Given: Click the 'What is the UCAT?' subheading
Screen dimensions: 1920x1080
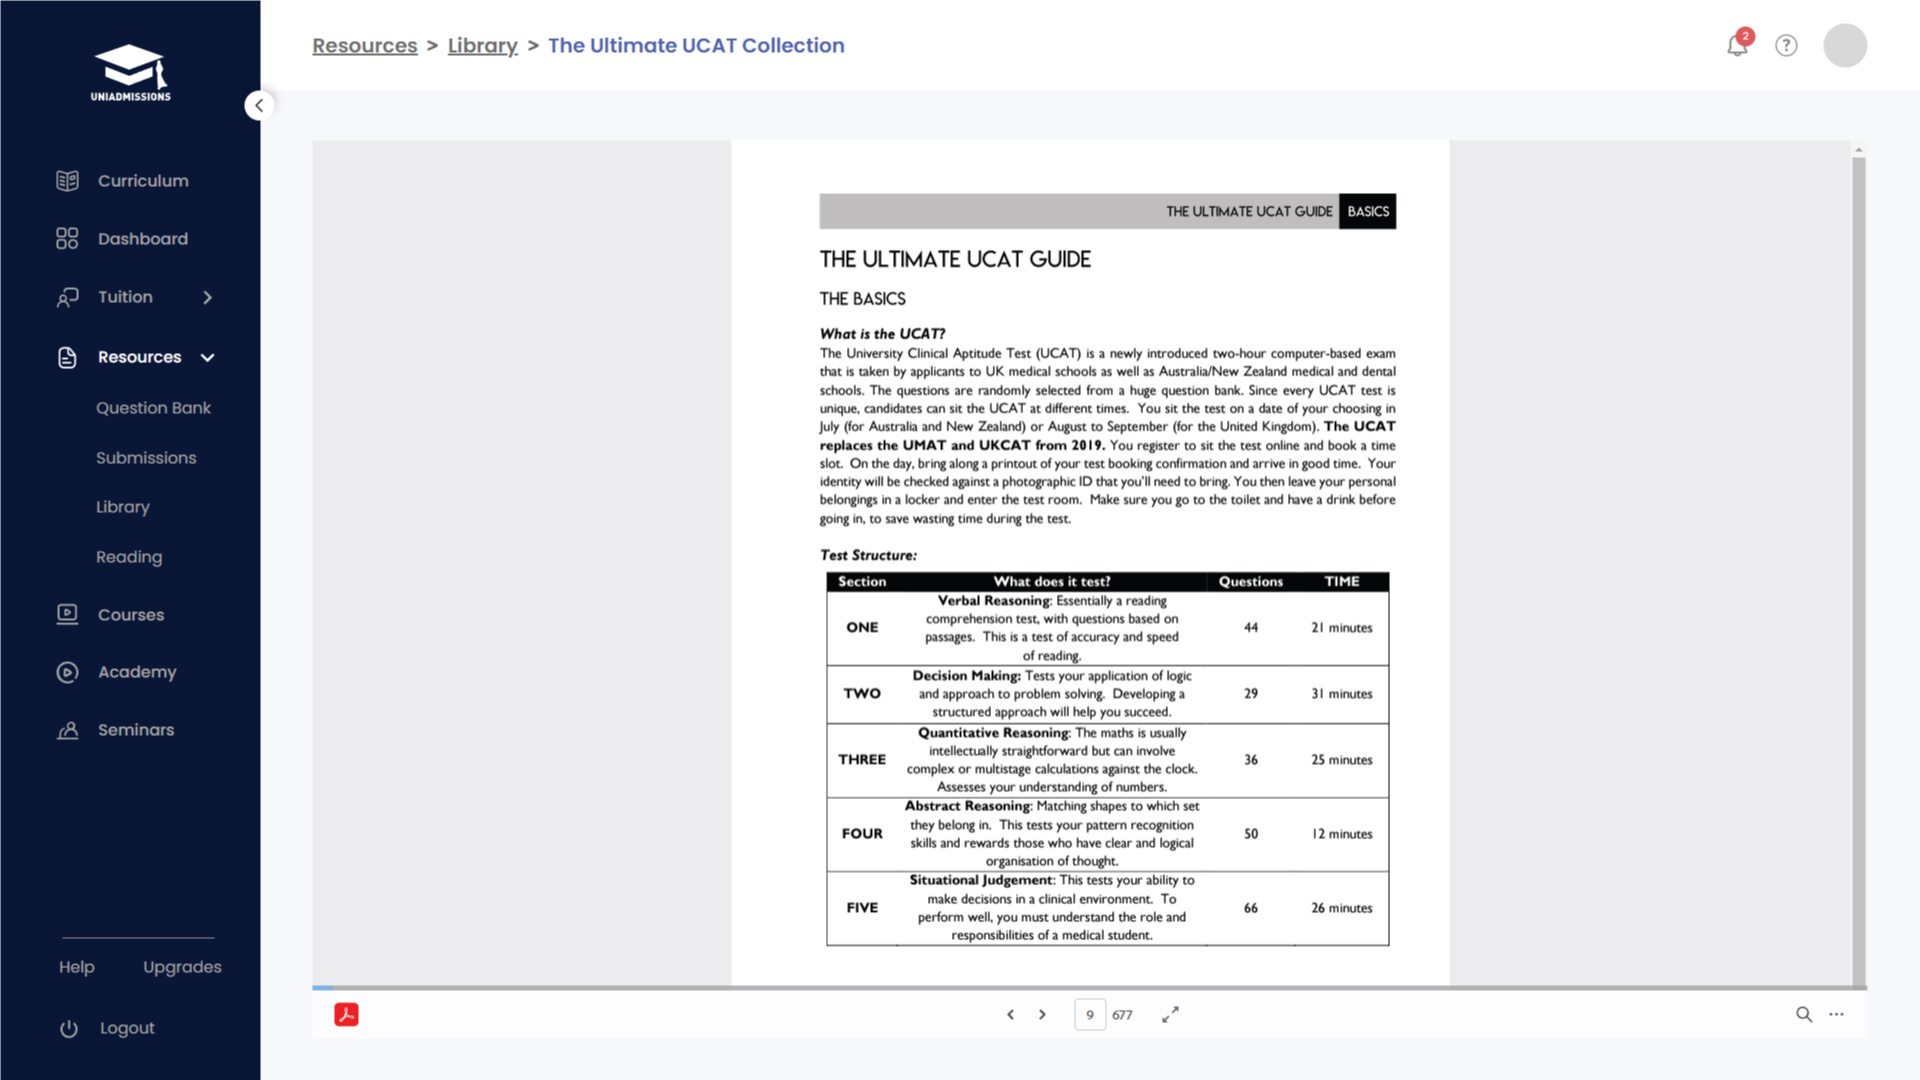Looking at the screenshot, I should (x=882, y=334).
